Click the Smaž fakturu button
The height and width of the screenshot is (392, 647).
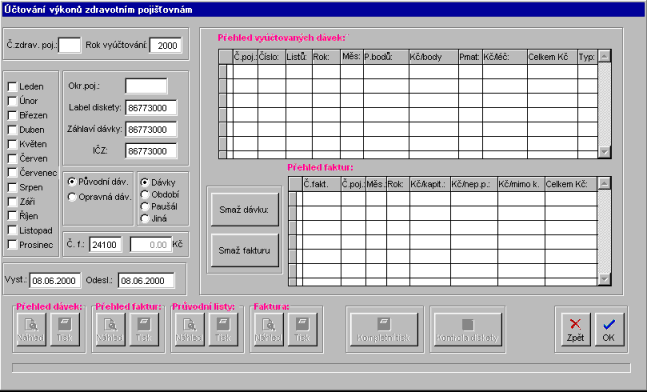pyautogui.click(x=245, y=250)
